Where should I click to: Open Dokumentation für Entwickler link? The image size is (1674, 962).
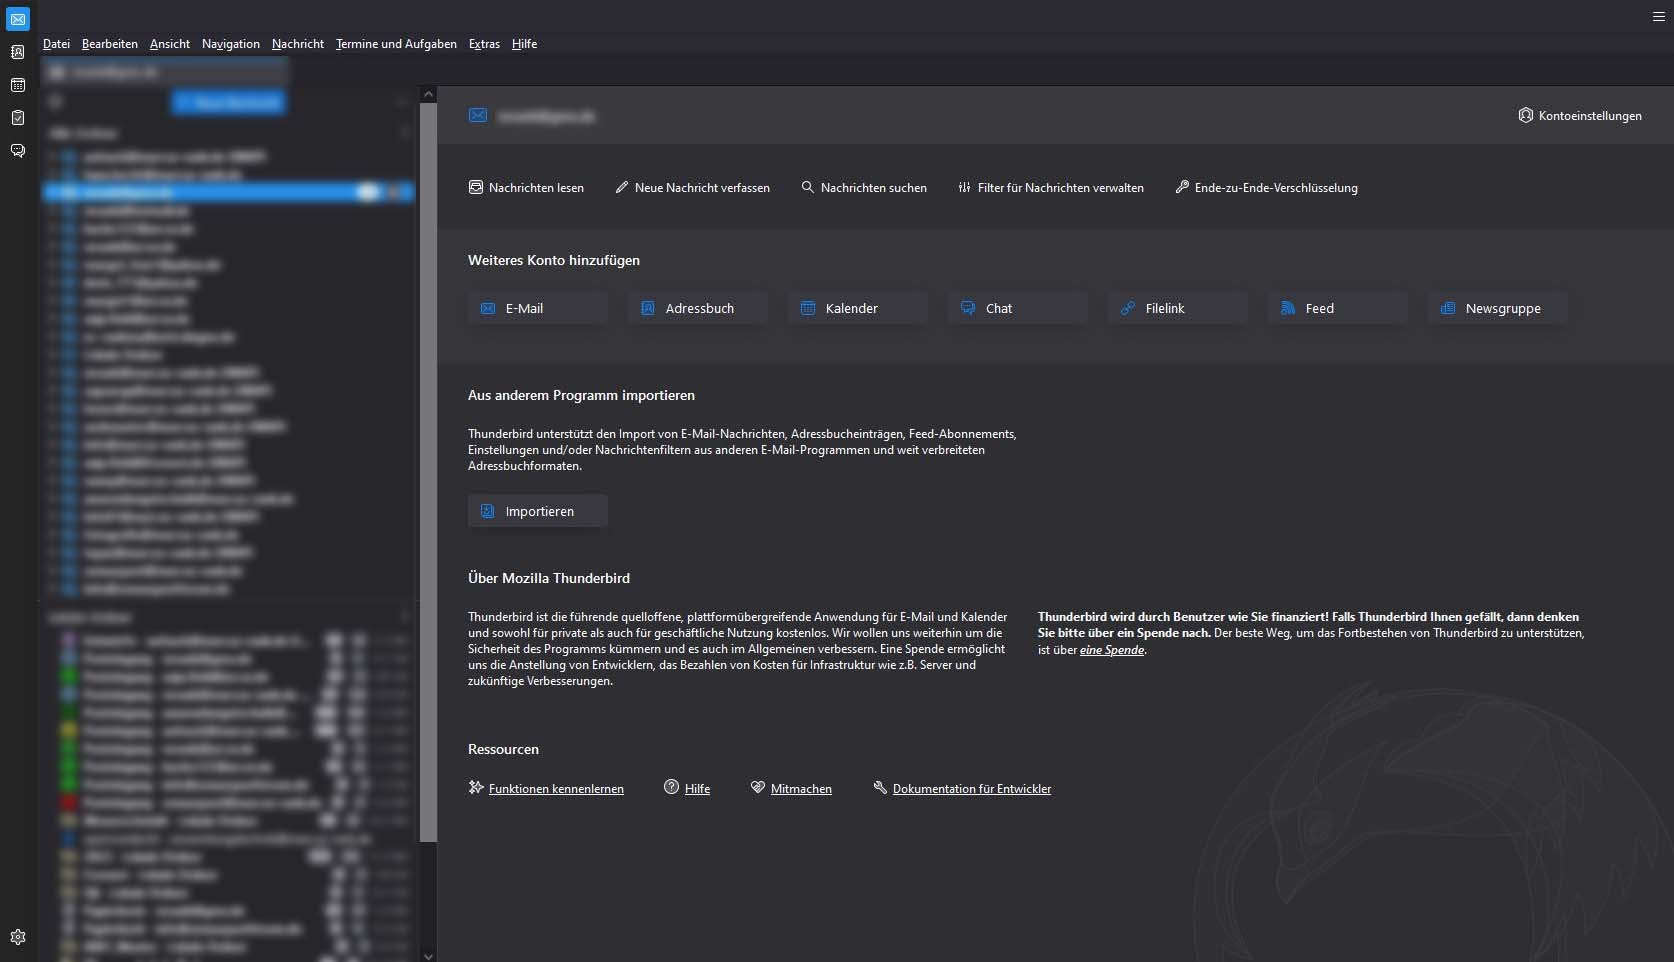click(x=972, y=789)
